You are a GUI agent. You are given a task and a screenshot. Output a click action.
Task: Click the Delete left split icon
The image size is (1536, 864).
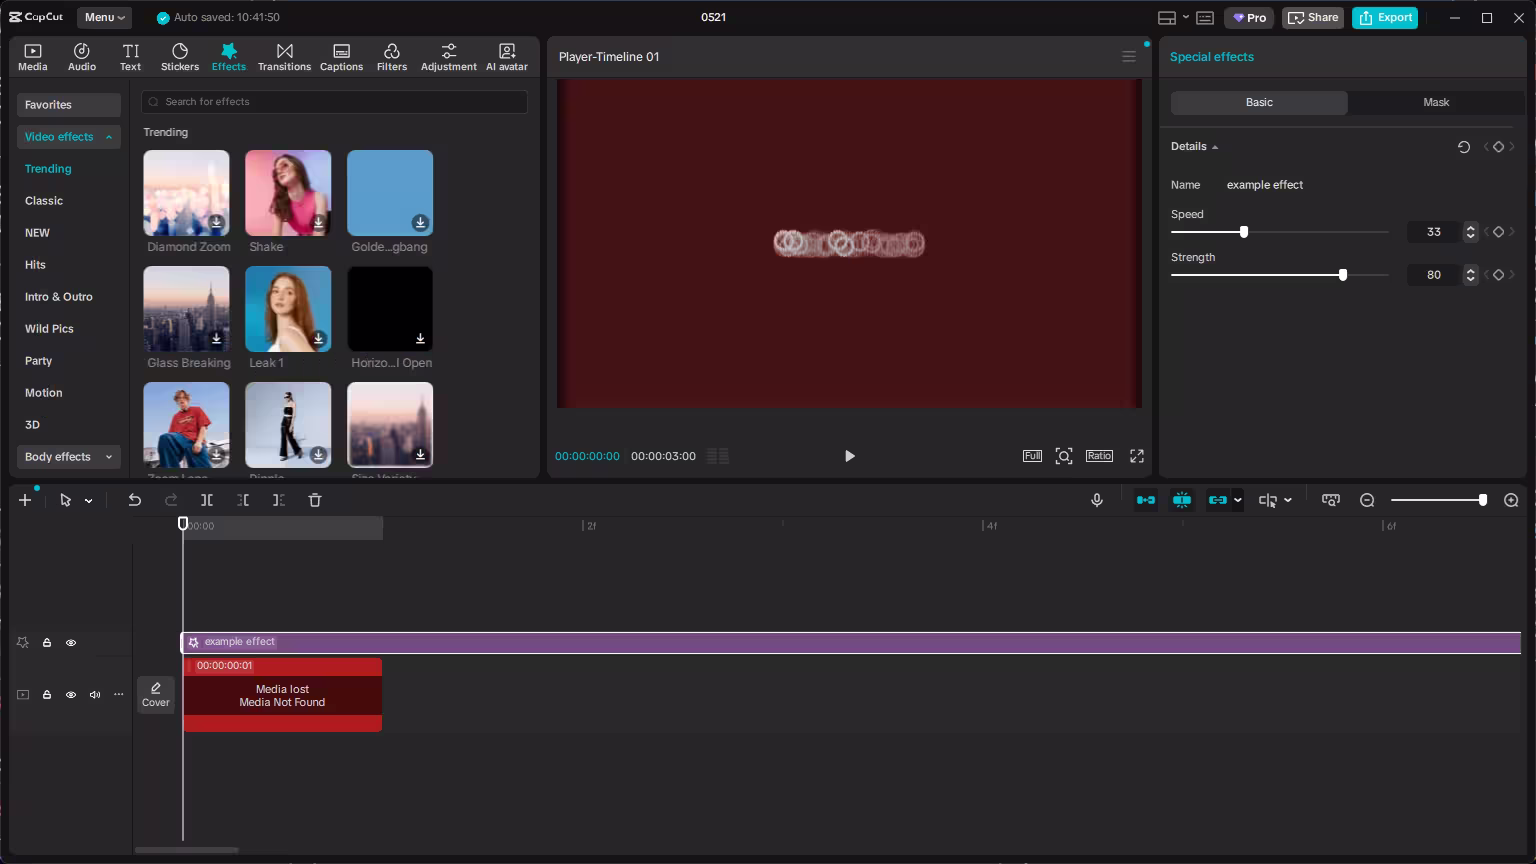(x=243, y=500)
